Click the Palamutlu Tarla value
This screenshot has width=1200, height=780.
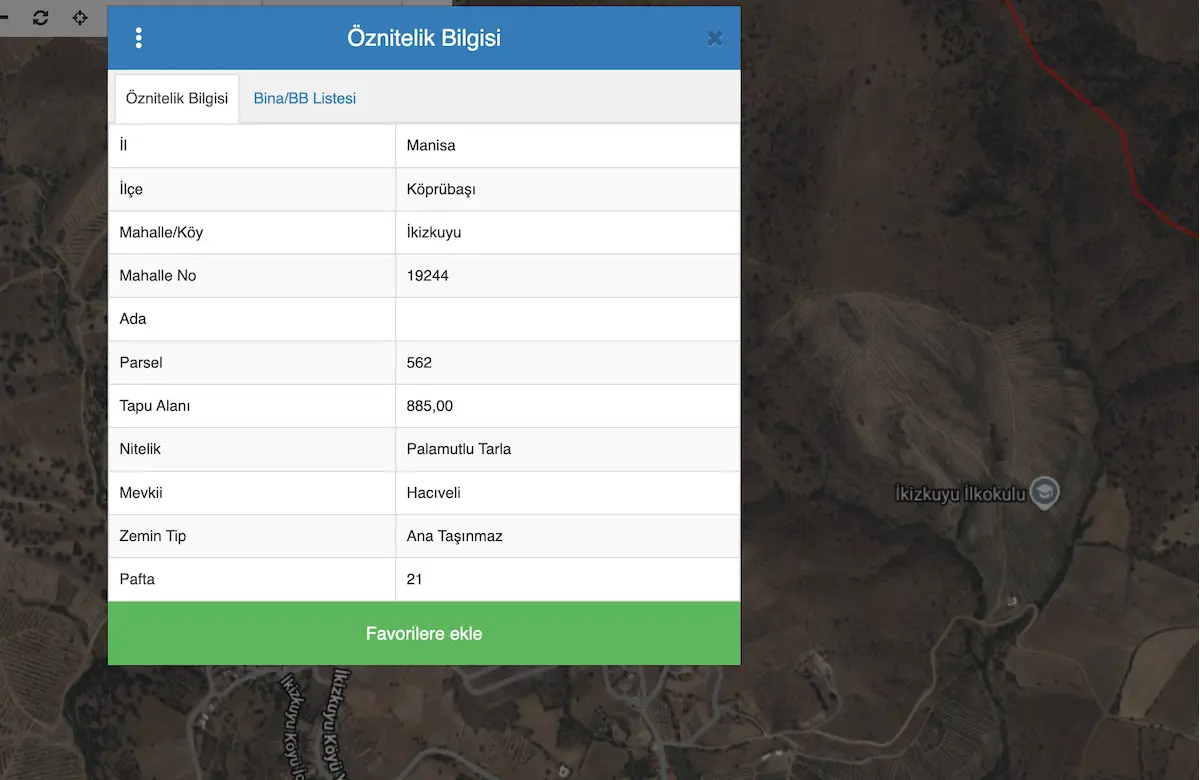pos(459,449)
